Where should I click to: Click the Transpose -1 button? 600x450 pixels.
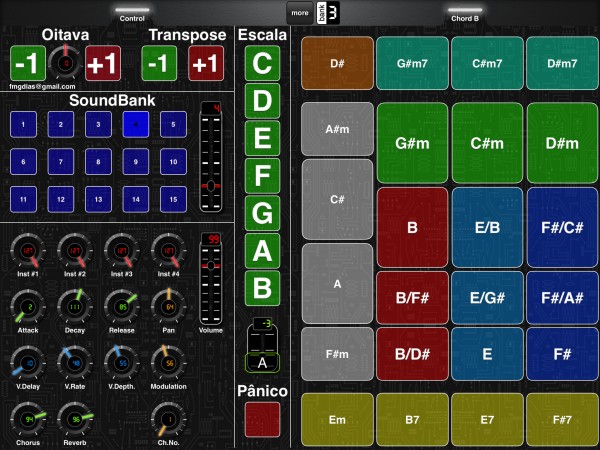pyautogui.click(x=159, y=63)
